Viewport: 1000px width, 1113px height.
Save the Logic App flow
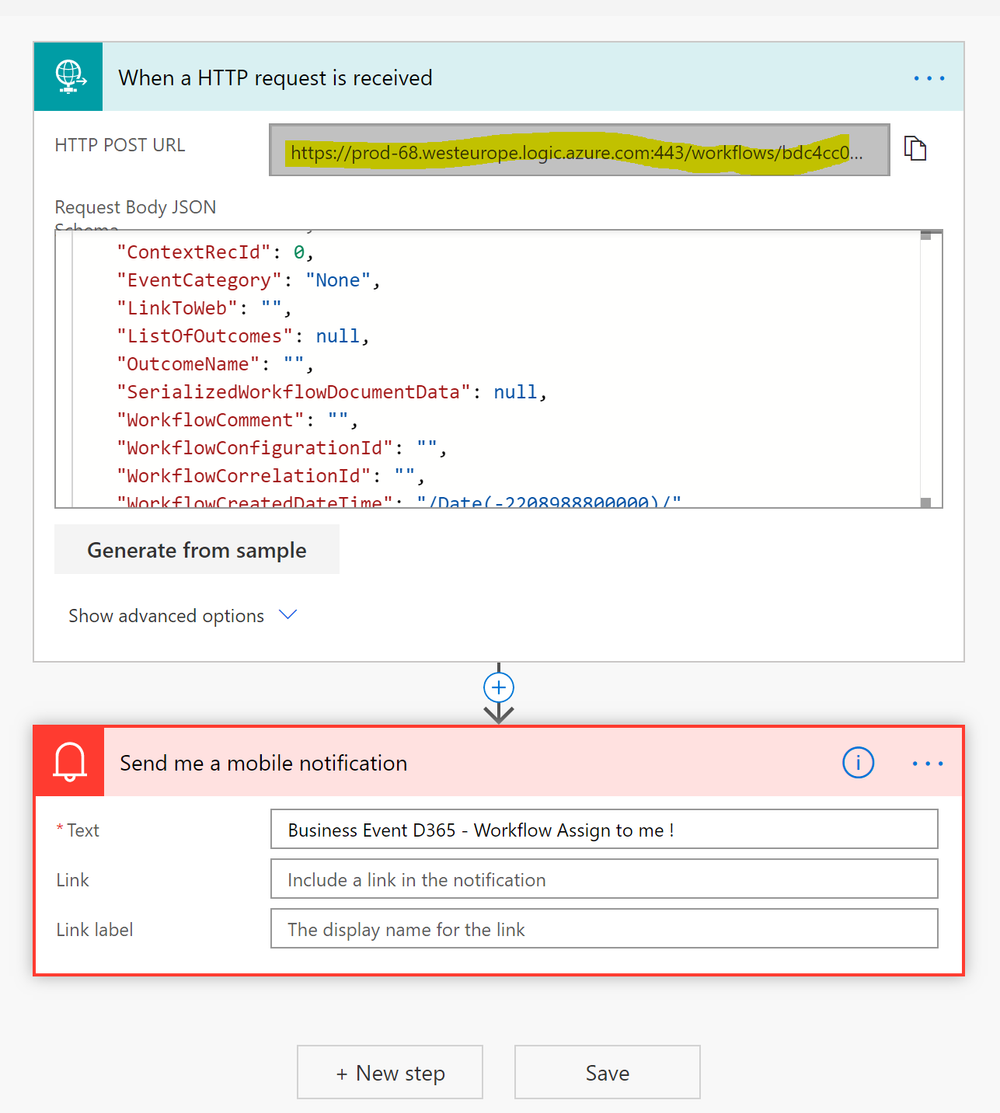coord(606,1071)
